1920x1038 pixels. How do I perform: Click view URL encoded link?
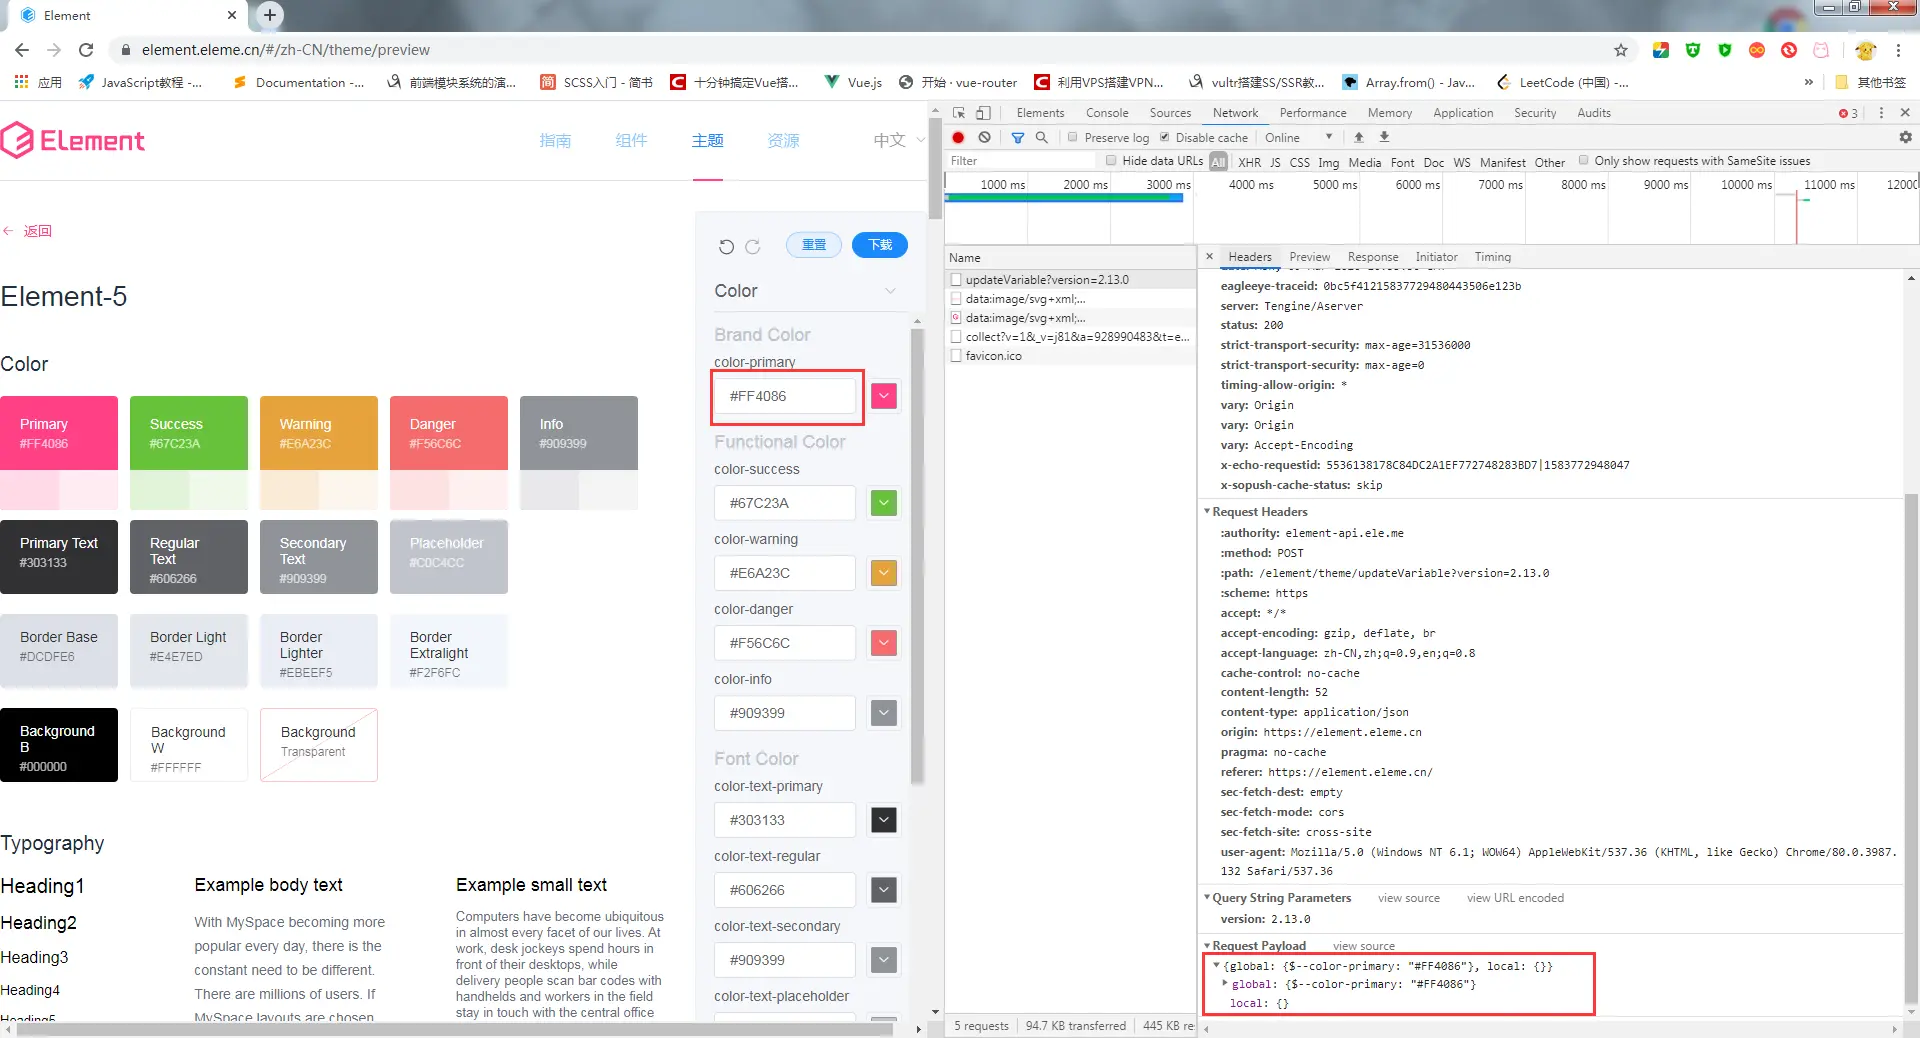pos(1515,898)
